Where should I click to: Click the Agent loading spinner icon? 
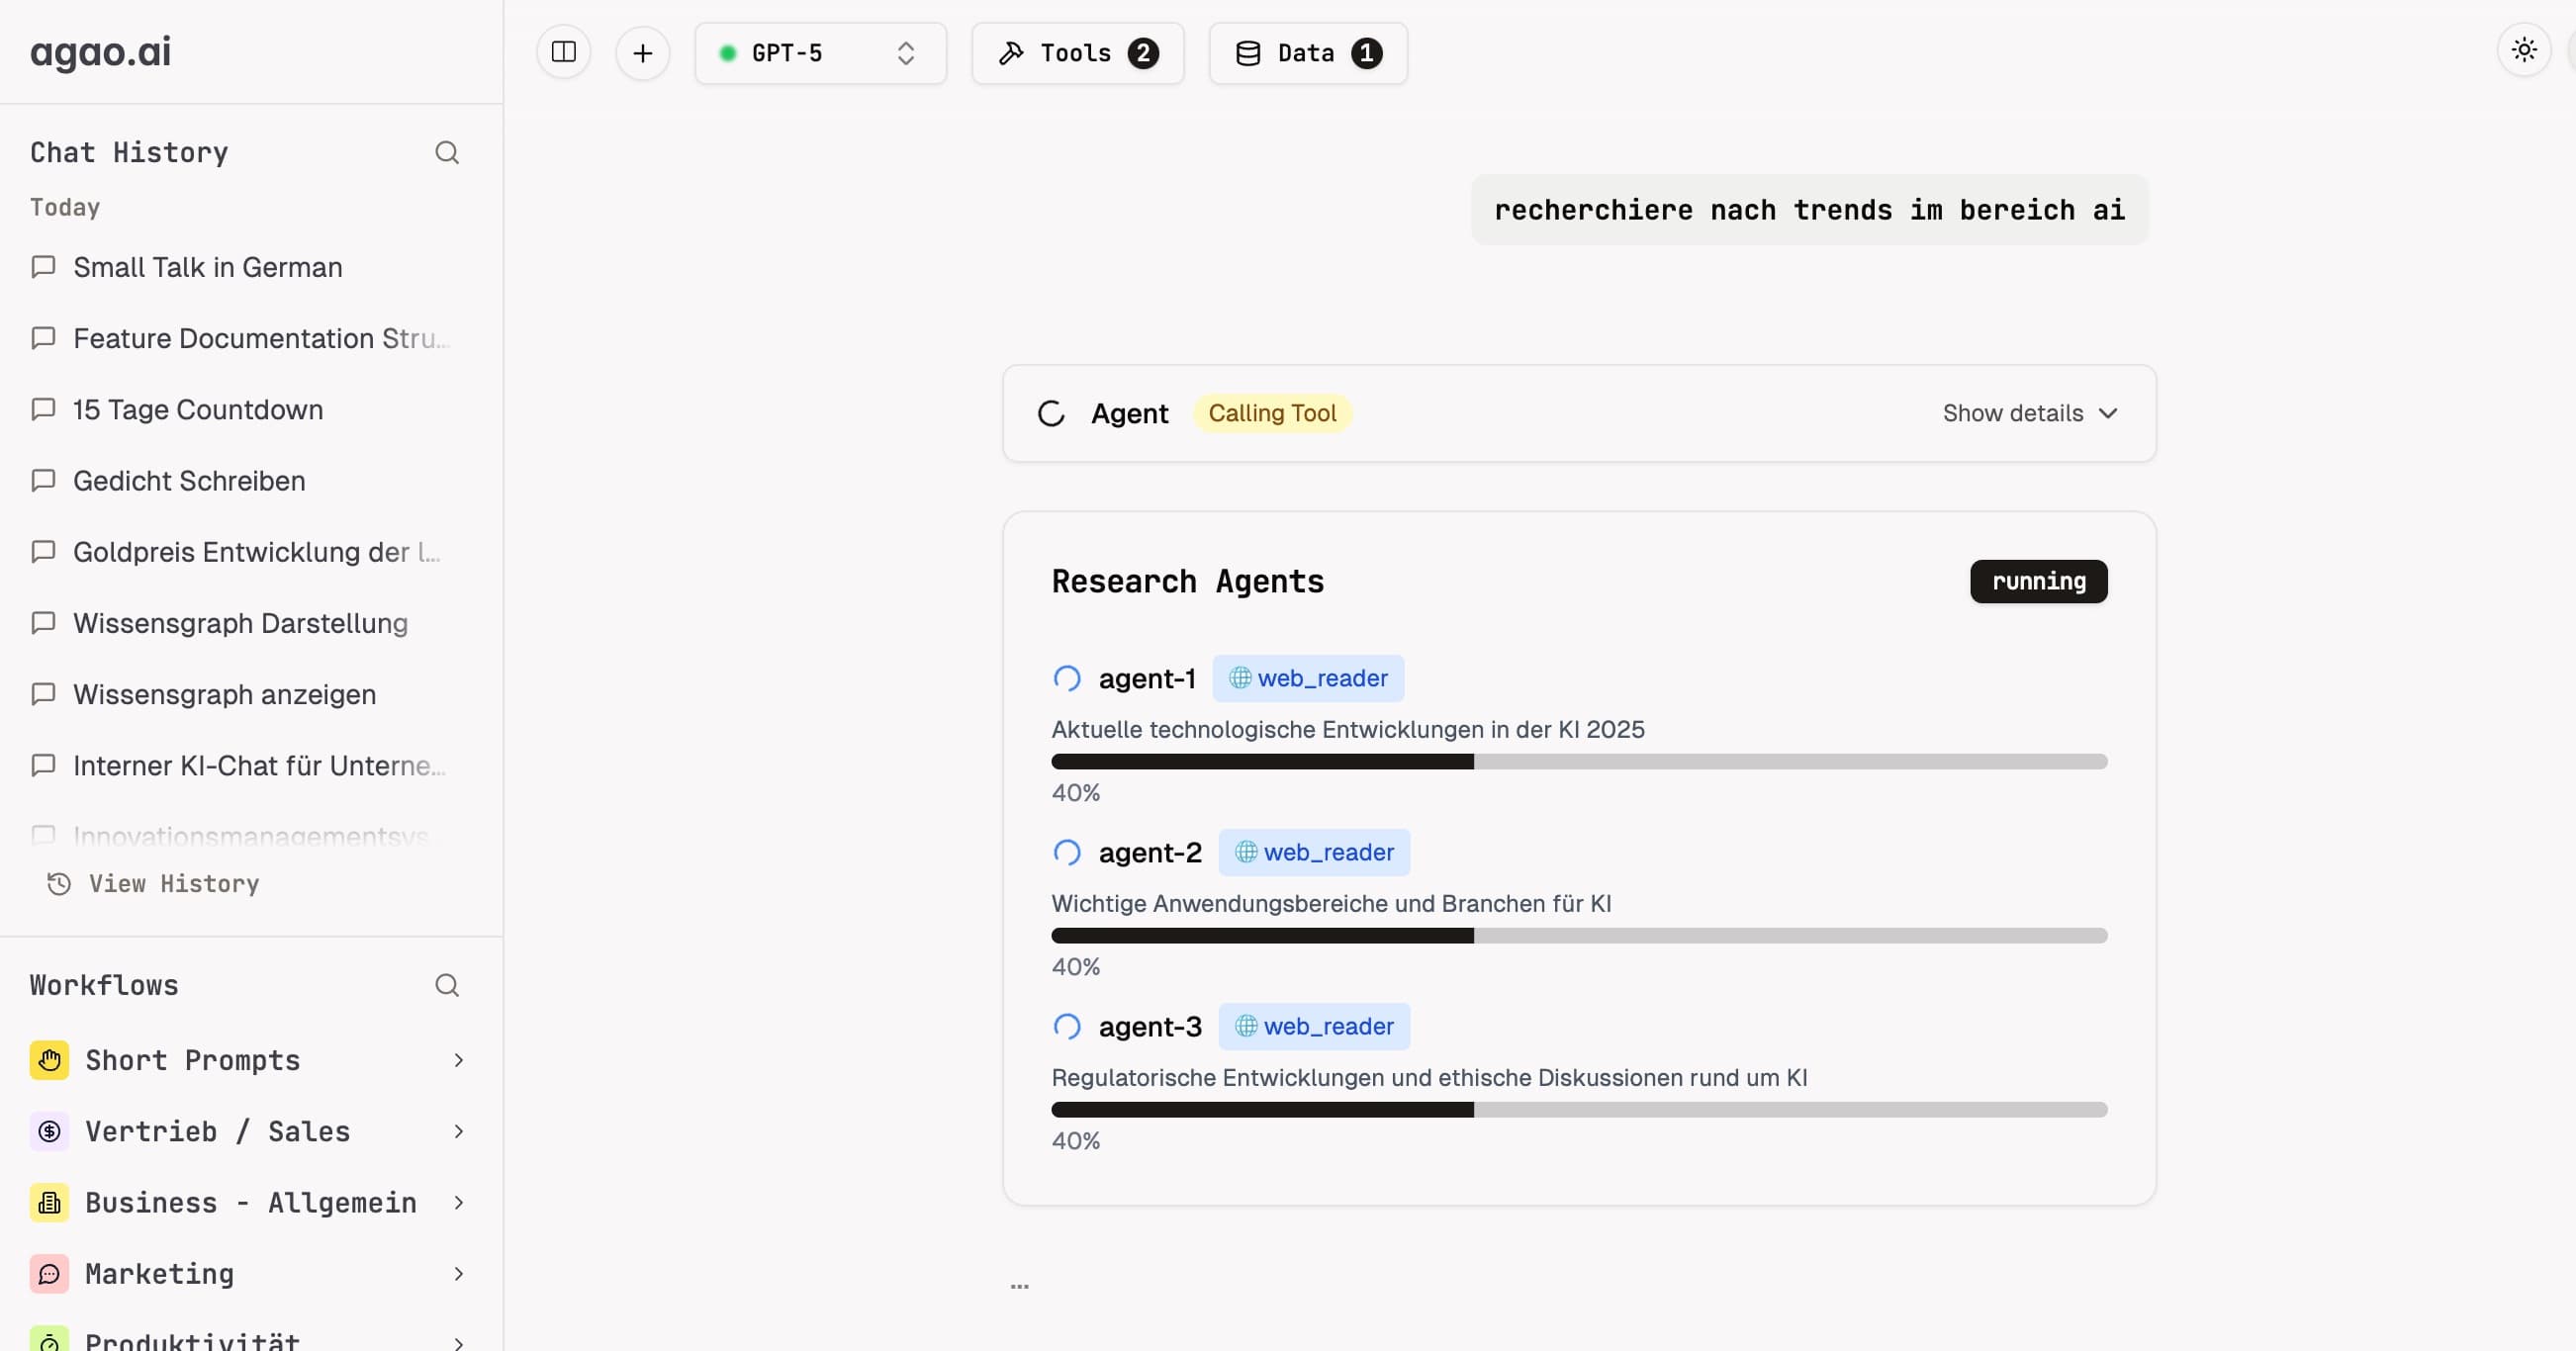click(1051, 413)
